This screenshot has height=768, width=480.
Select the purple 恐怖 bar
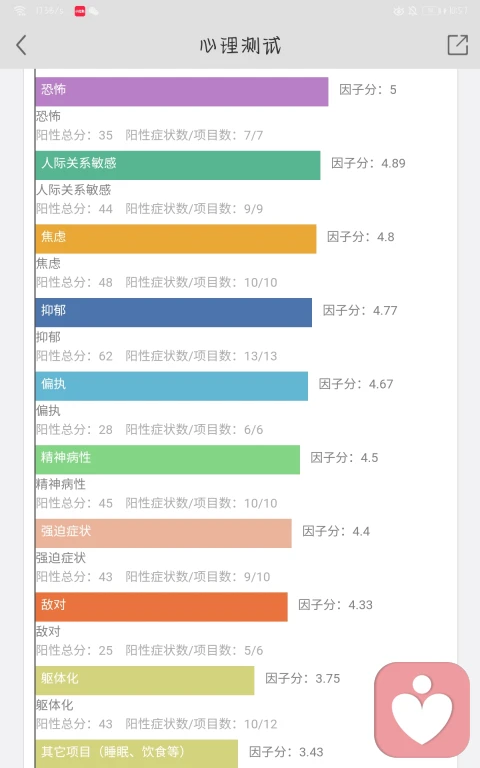182,92
